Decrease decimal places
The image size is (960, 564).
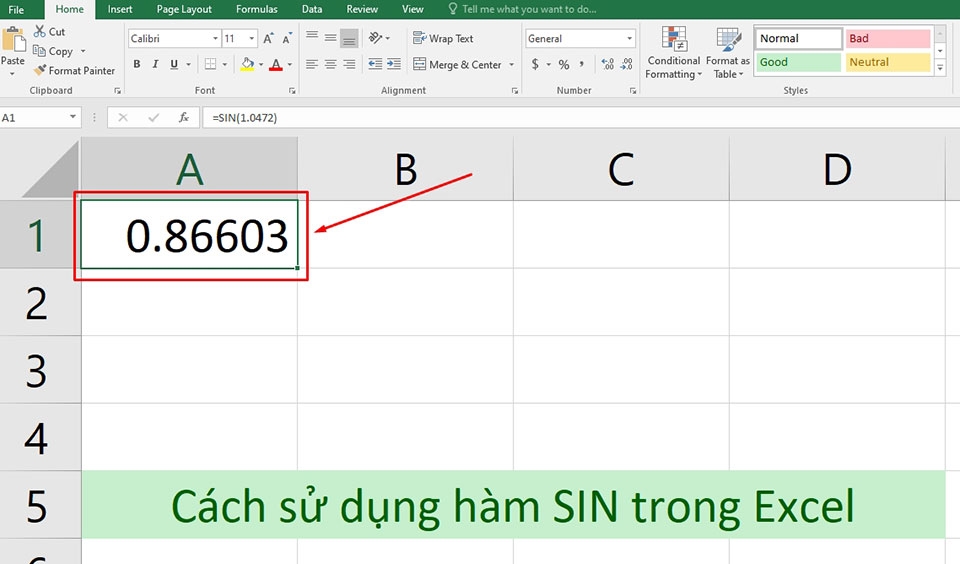point(626,64)
